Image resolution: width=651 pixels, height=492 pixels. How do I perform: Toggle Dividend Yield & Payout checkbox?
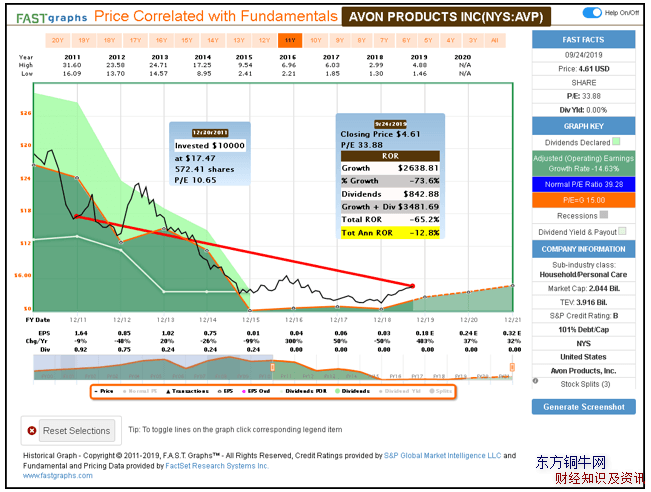tap(622, 231)
